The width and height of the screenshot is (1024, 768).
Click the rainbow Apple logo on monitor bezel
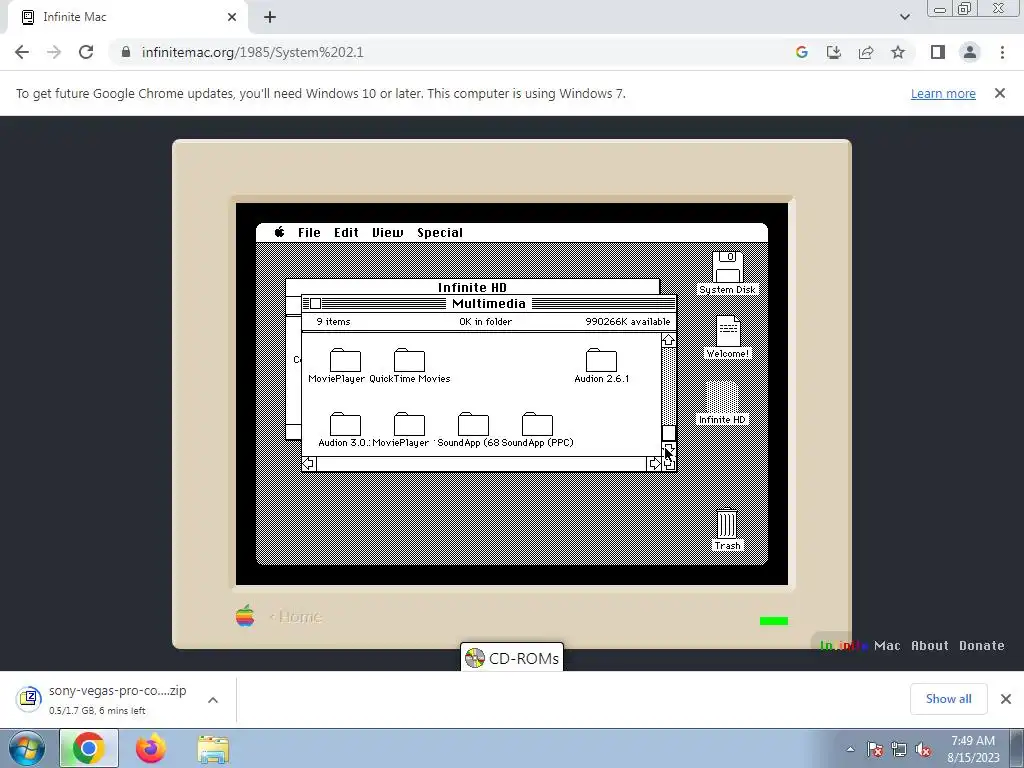click(245, 616)
